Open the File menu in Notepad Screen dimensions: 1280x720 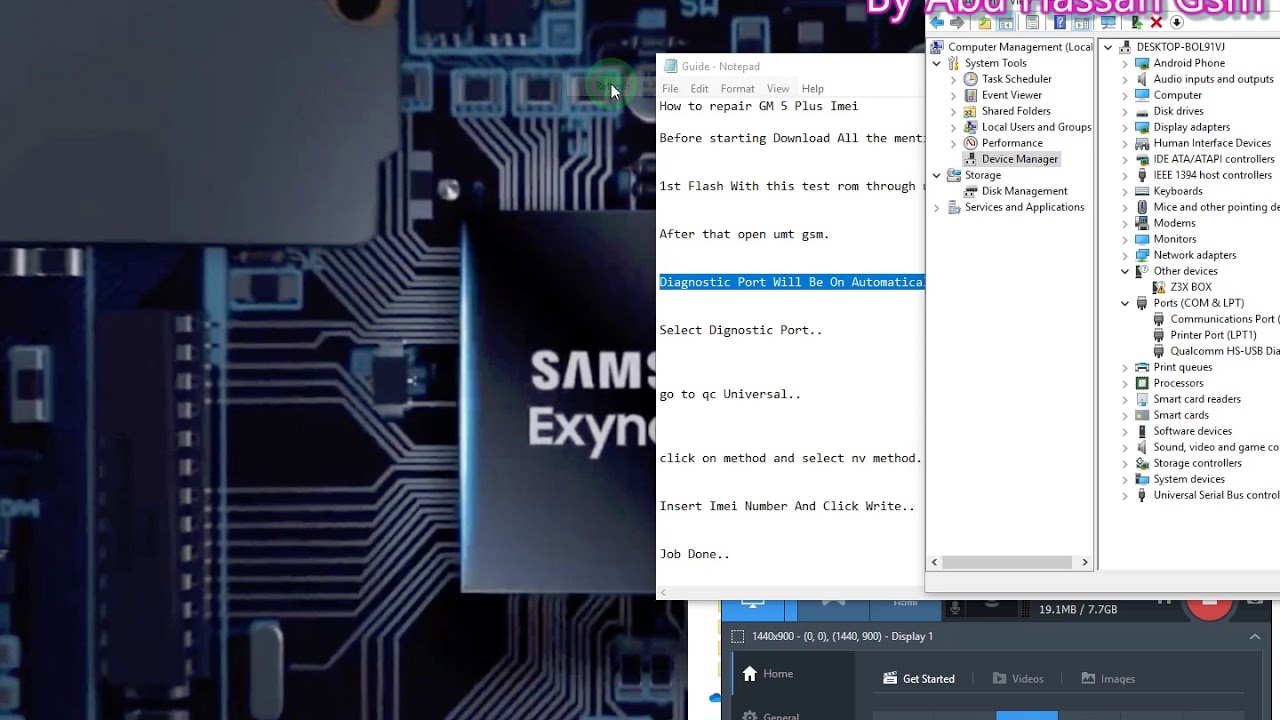tap(670, 89)
